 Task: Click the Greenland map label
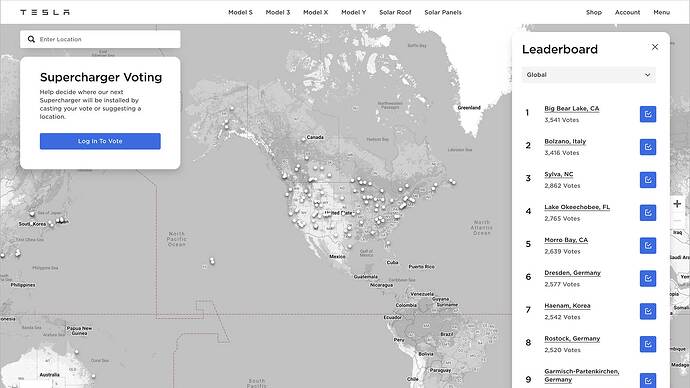coord(469,108)
